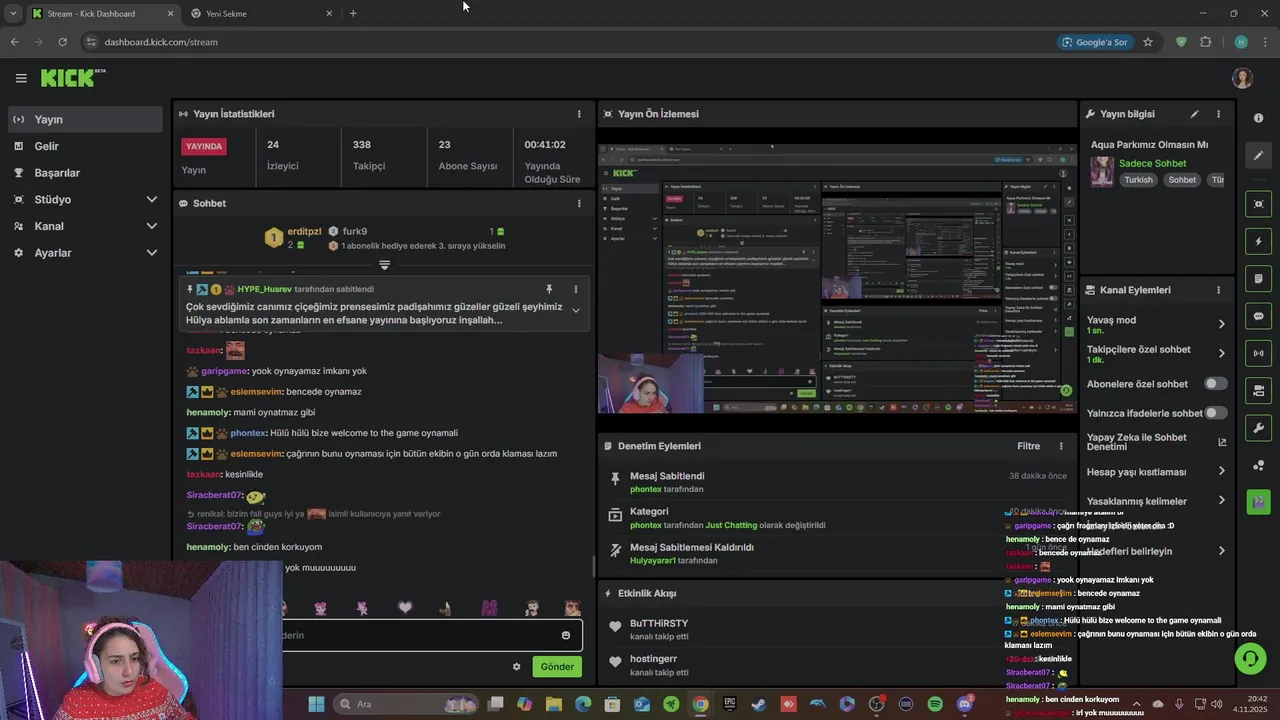Click the info icon in right sidebar
The height and width of the screenshot is (720, 1280).
click(1258, 118)
